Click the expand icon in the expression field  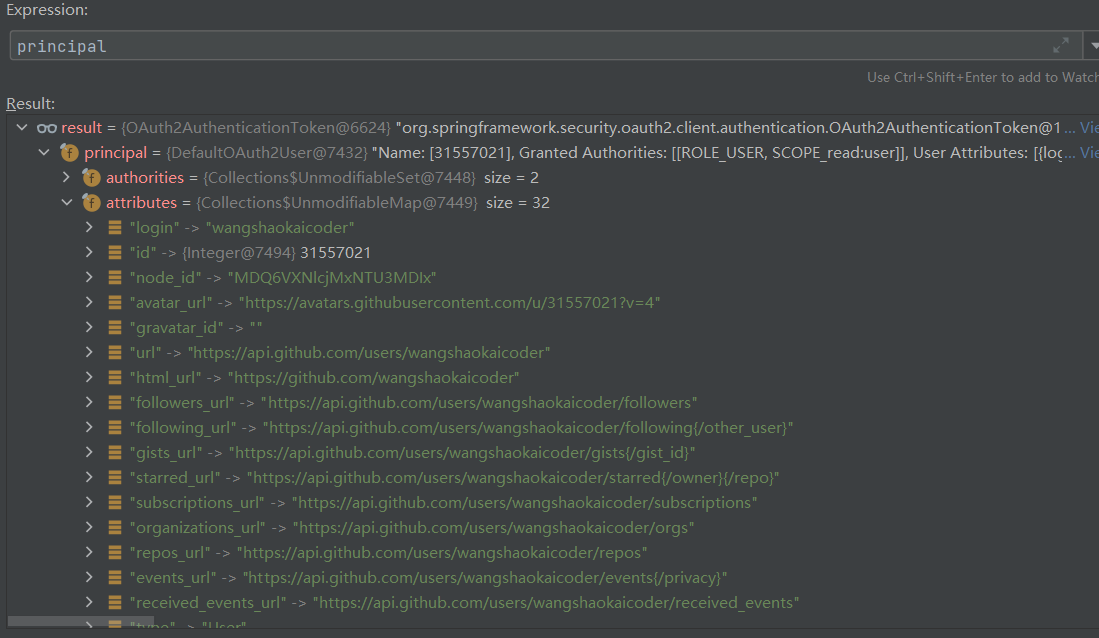point(1061,46)
